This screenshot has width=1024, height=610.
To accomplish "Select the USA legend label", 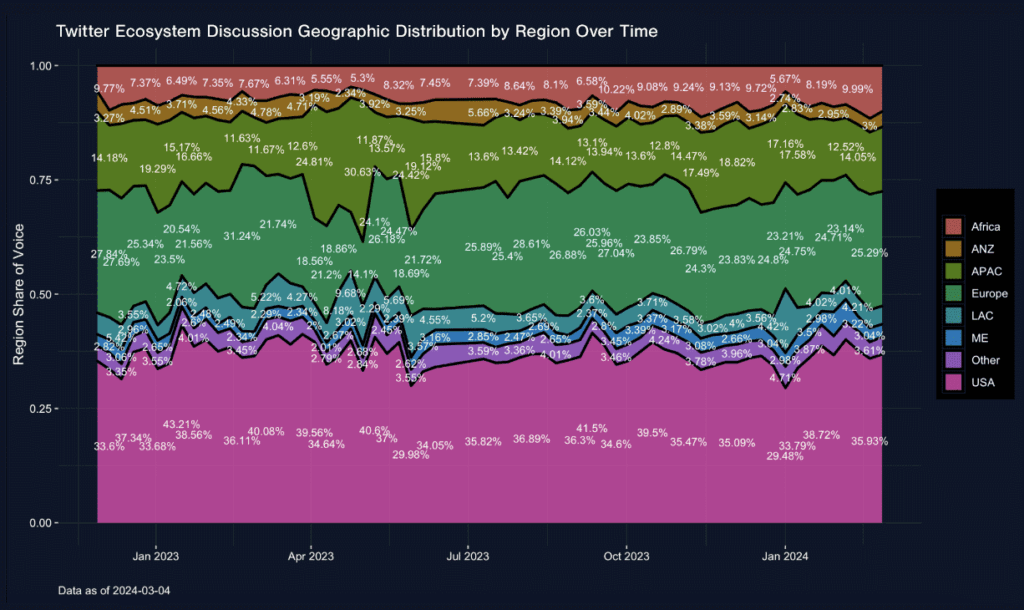I will [x=983, y=383].
